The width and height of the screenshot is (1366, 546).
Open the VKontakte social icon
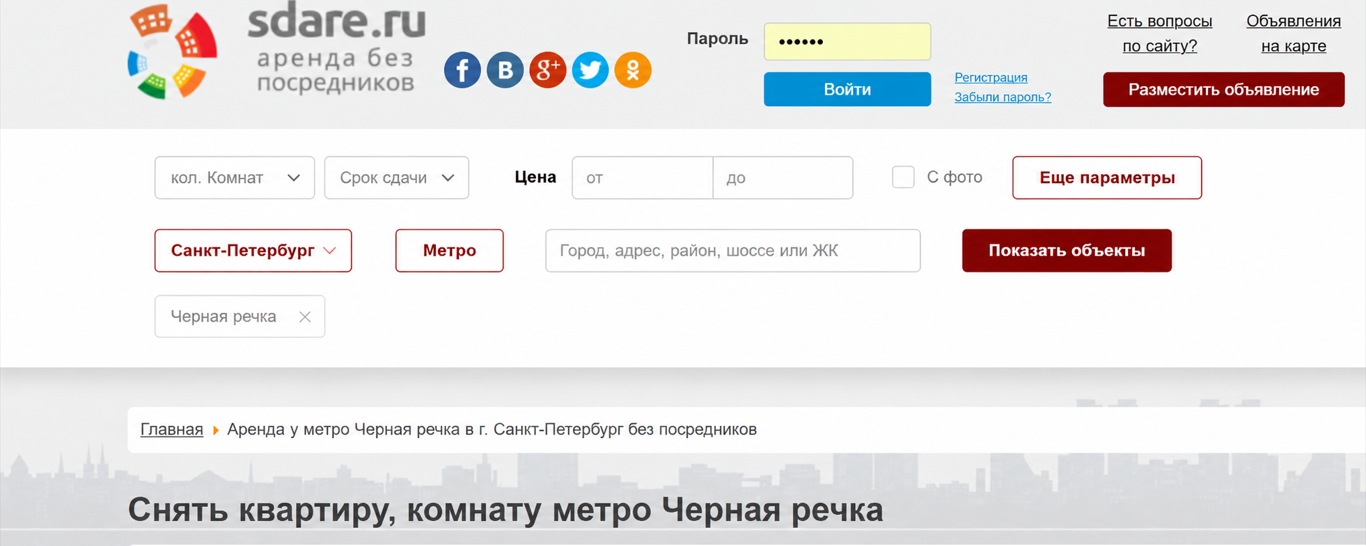click(505, 70)
